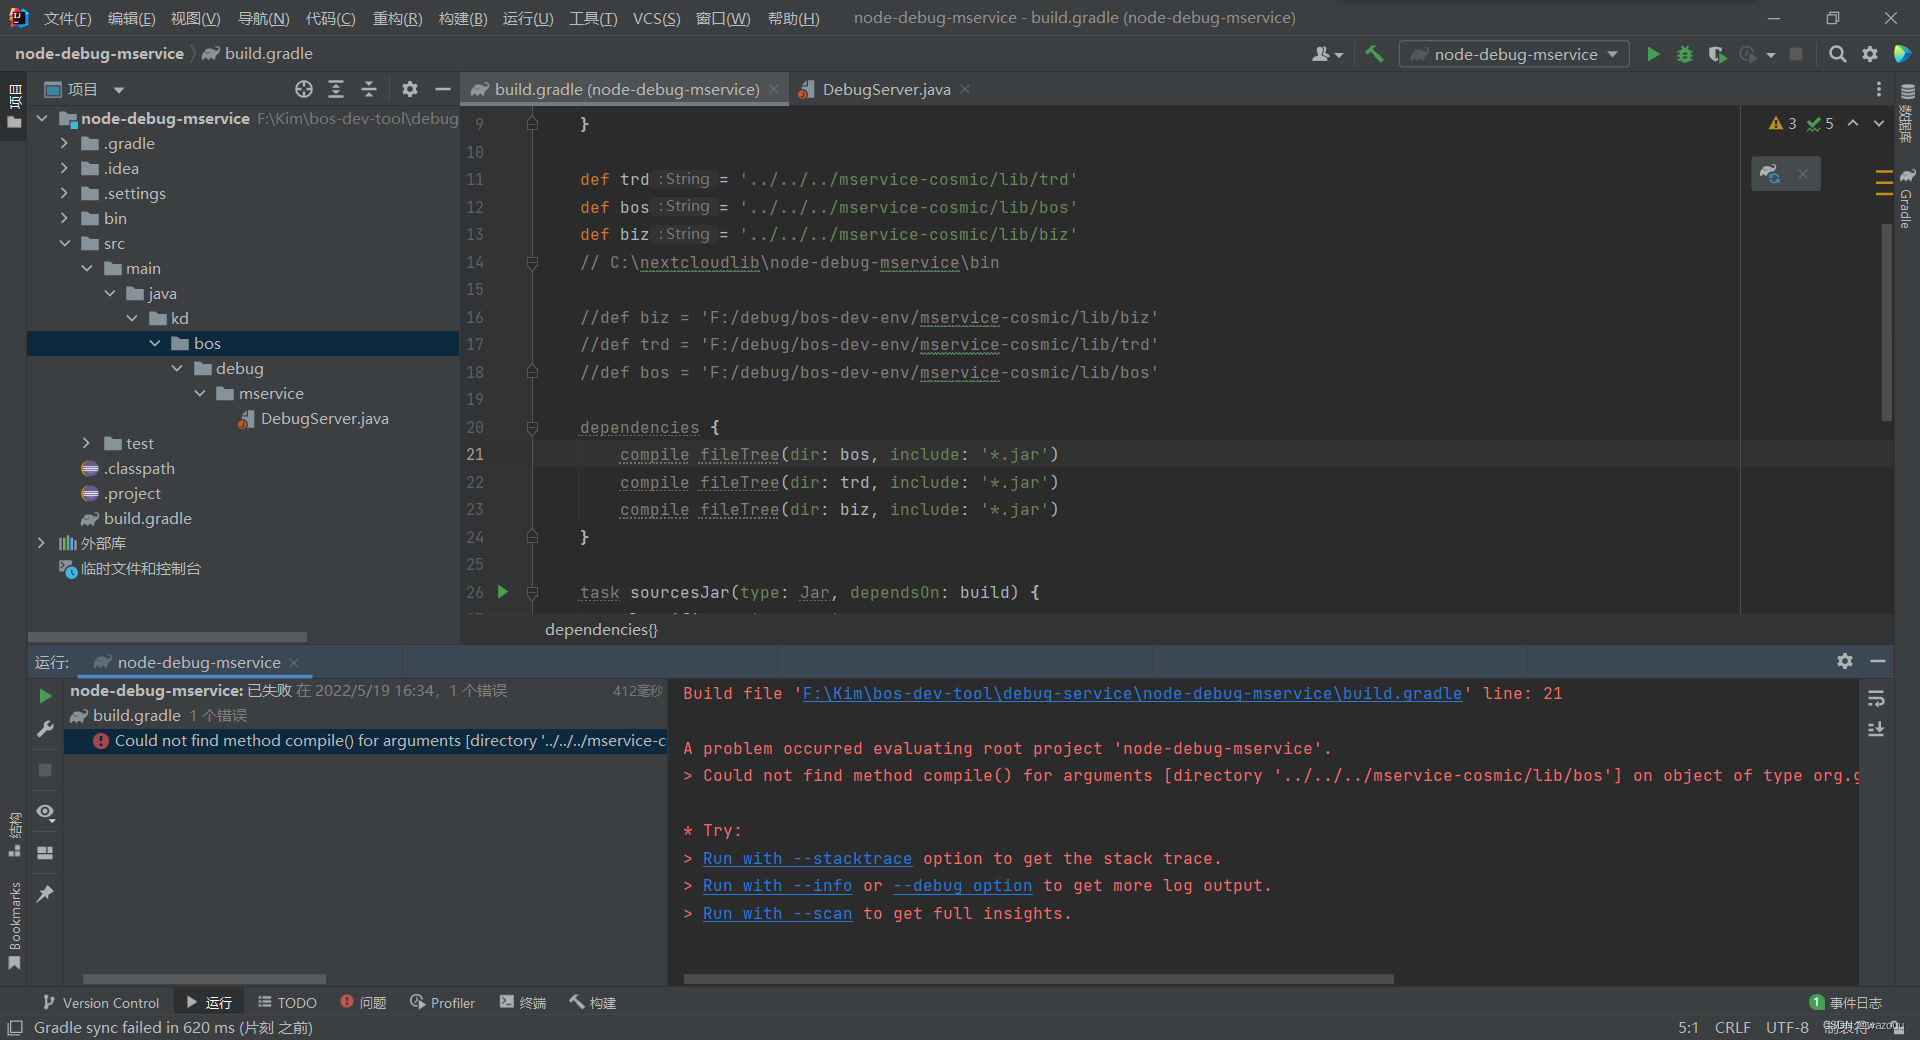The width and height of the screenshot is (1920, 1040).
Task: Open Search Everywhere magnifier icon
Action: click(1837, 55)
